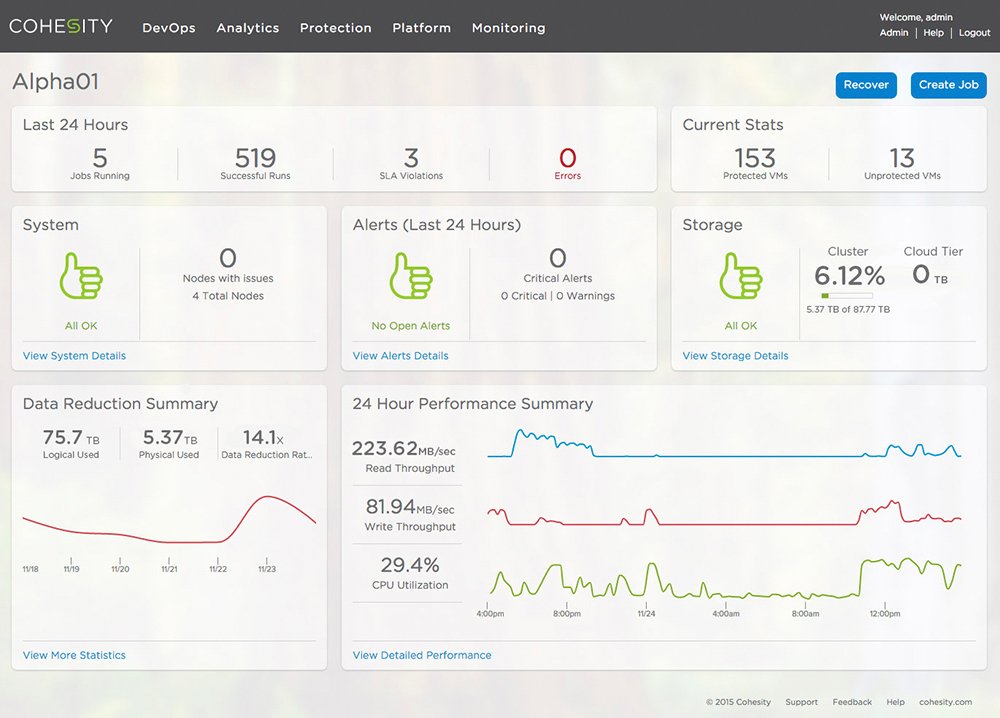Click the Create Job button

coord(948,85)
